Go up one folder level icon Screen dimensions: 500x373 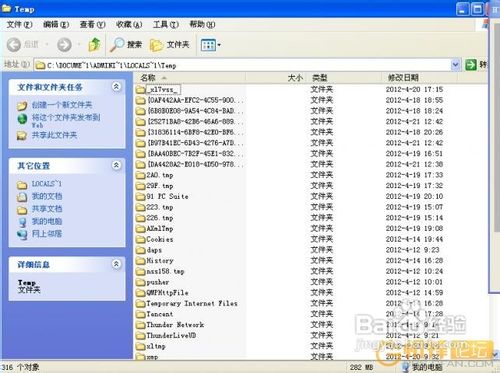pyautogui.click(x=94, y=44)
